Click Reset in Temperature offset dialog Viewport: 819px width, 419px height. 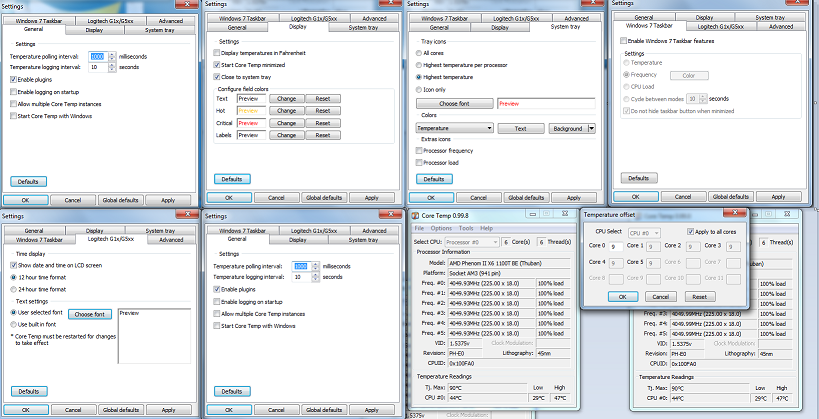pos(699,297)
